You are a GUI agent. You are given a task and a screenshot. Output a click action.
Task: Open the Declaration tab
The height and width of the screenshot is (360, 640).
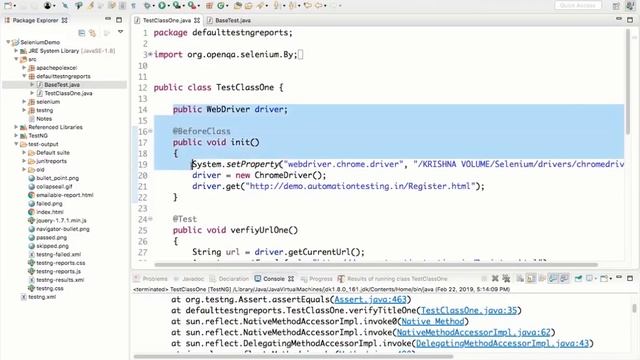(233, 279)
